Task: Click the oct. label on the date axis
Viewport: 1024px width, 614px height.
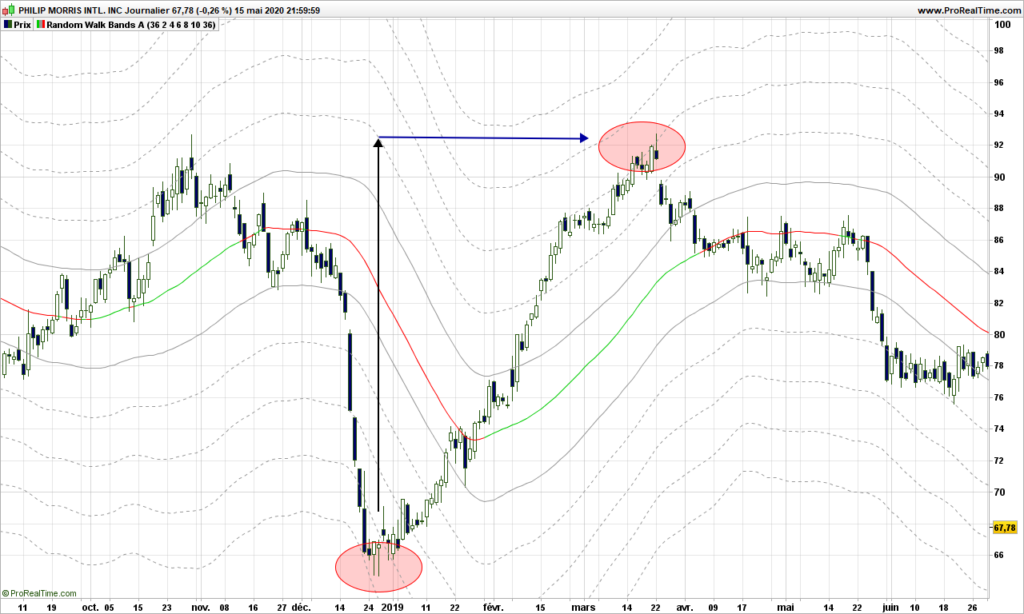Action: (x=90, y=607)
